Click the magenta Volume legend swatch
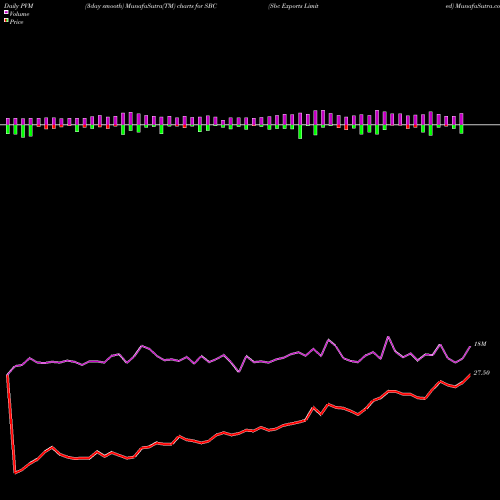The width and height of the screenshot is (500, 500). tap(6, 12)
